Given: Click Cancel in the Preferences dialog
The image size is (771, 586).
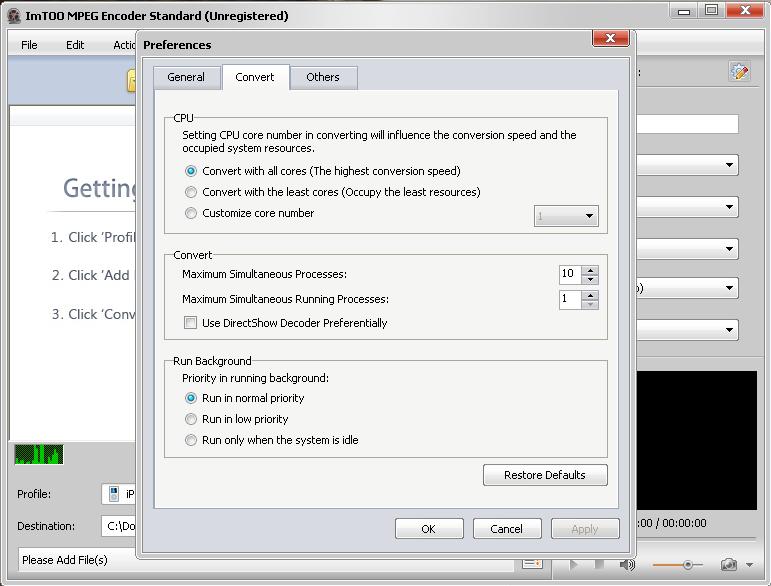Looking at the screenshot, I should (507, 529).
